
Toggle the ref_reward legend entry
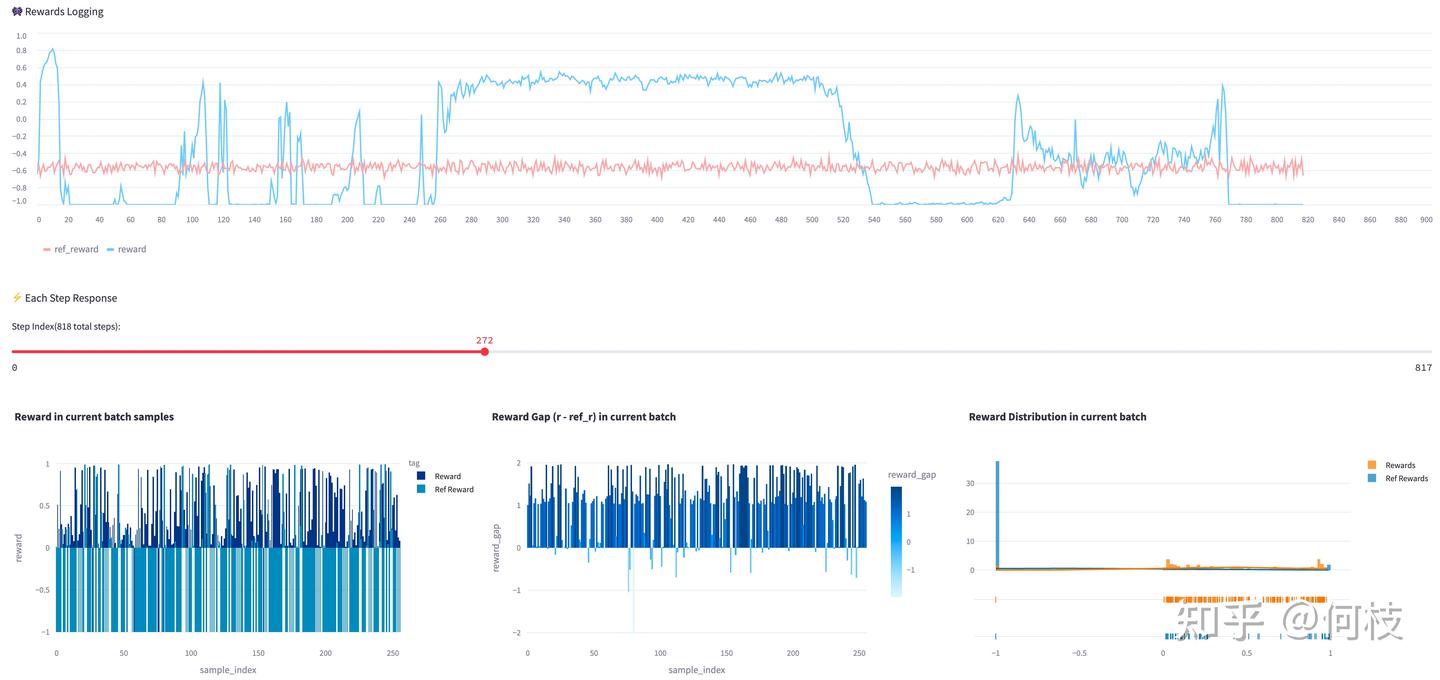(x=70, y=249)
